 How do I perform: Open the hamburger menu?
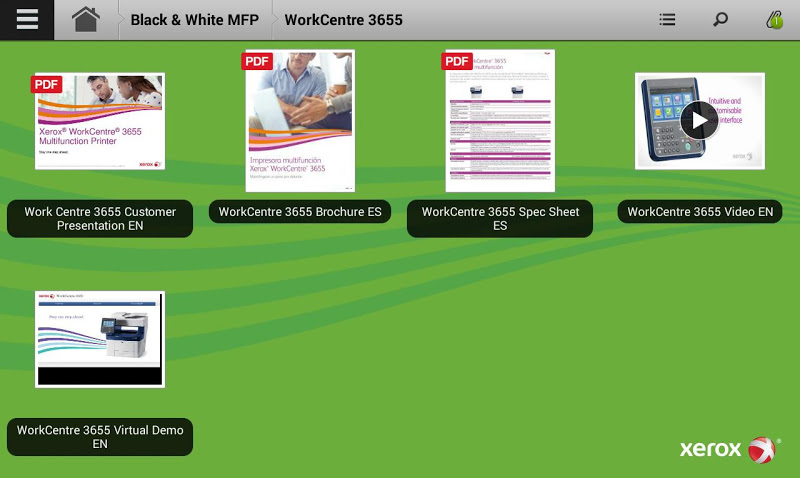point(27,19)
